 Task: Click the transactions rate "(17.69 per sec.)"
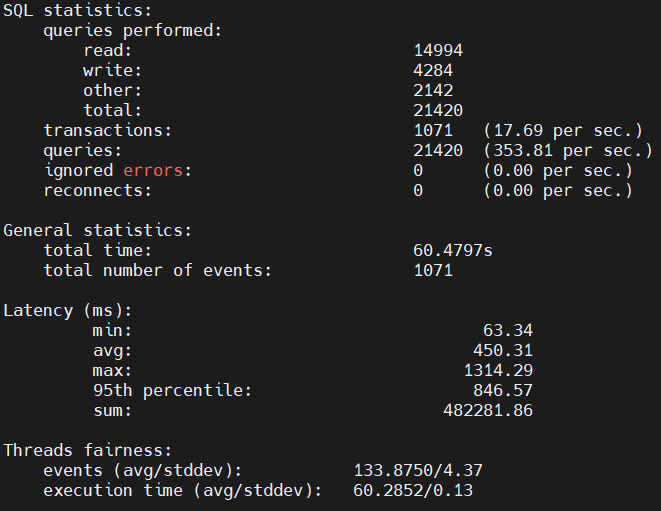click(561, 130)
